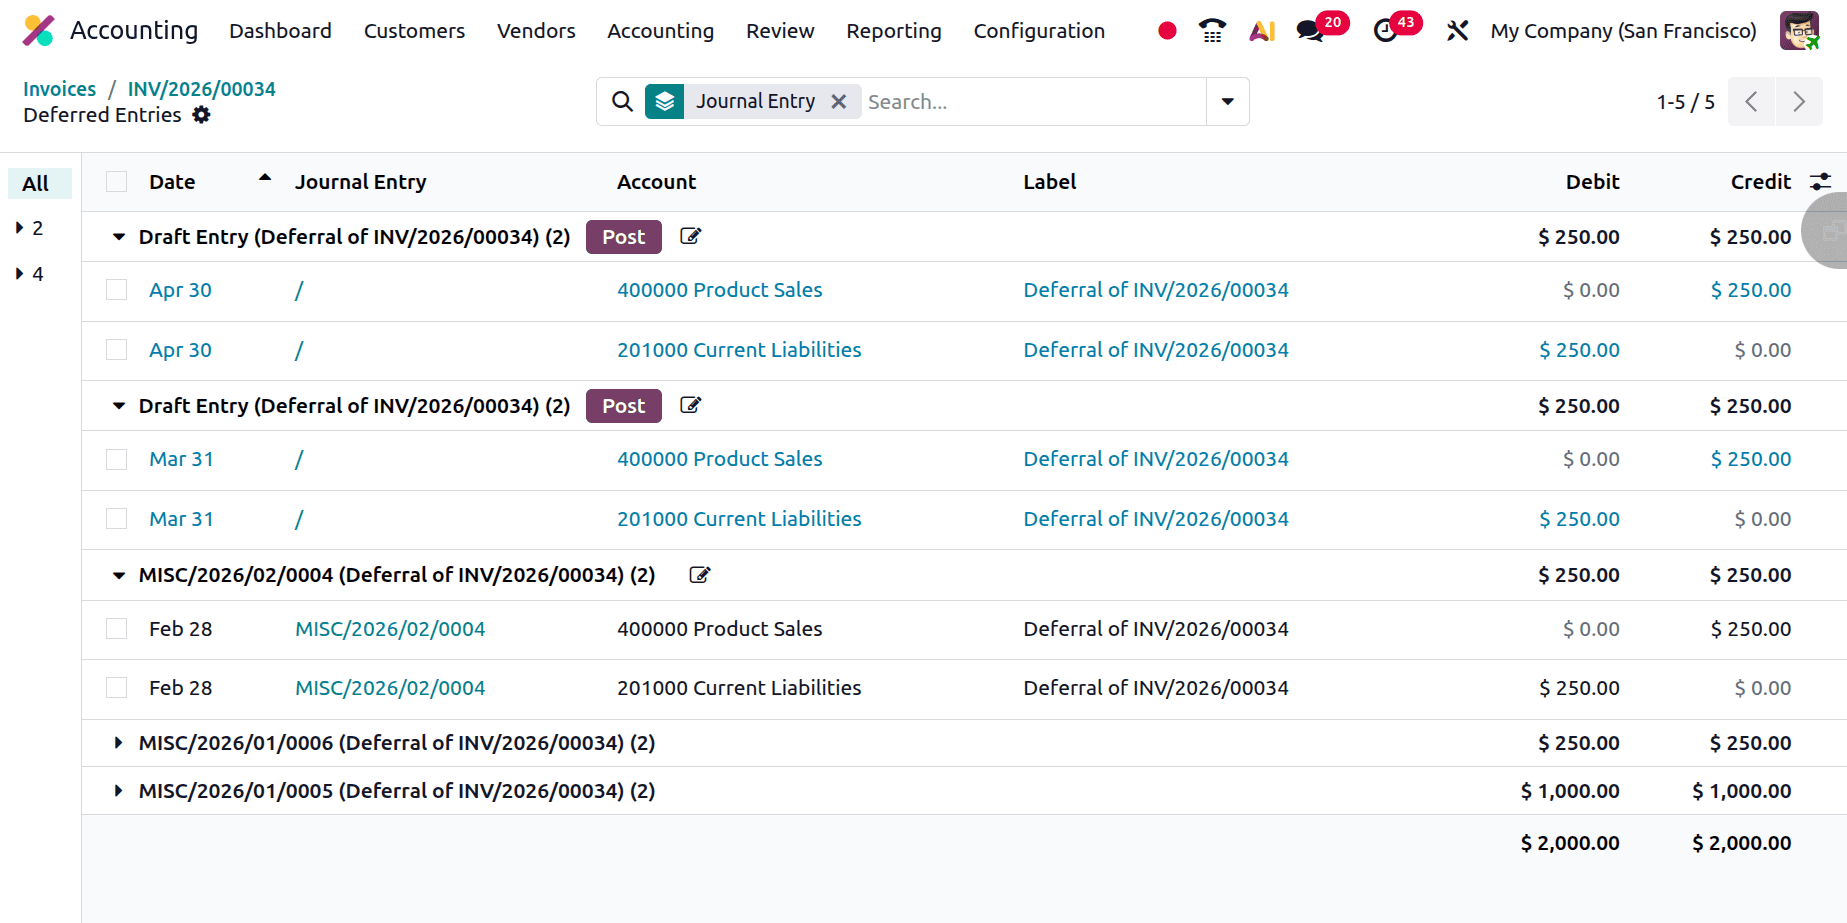
Task: Post the first draft deferral entry
Action: click(x=623, y=237)
